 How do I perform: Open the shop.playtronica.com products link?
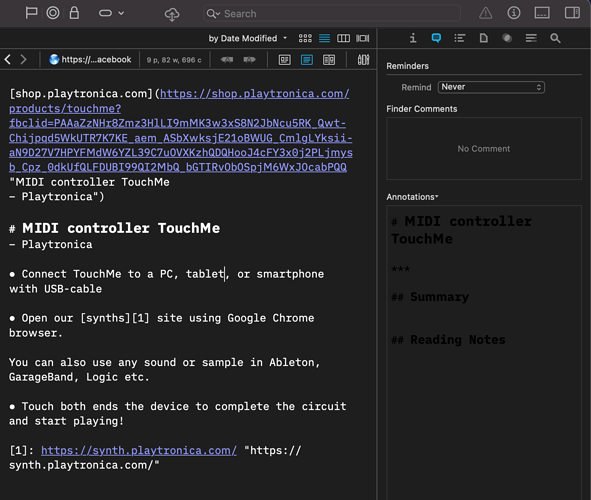tap(181, 130)
